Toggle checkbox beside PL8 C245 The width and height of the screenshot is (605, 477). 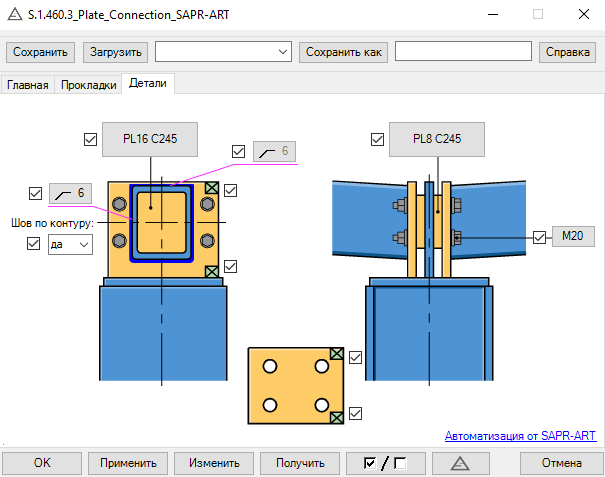(377, 139)
